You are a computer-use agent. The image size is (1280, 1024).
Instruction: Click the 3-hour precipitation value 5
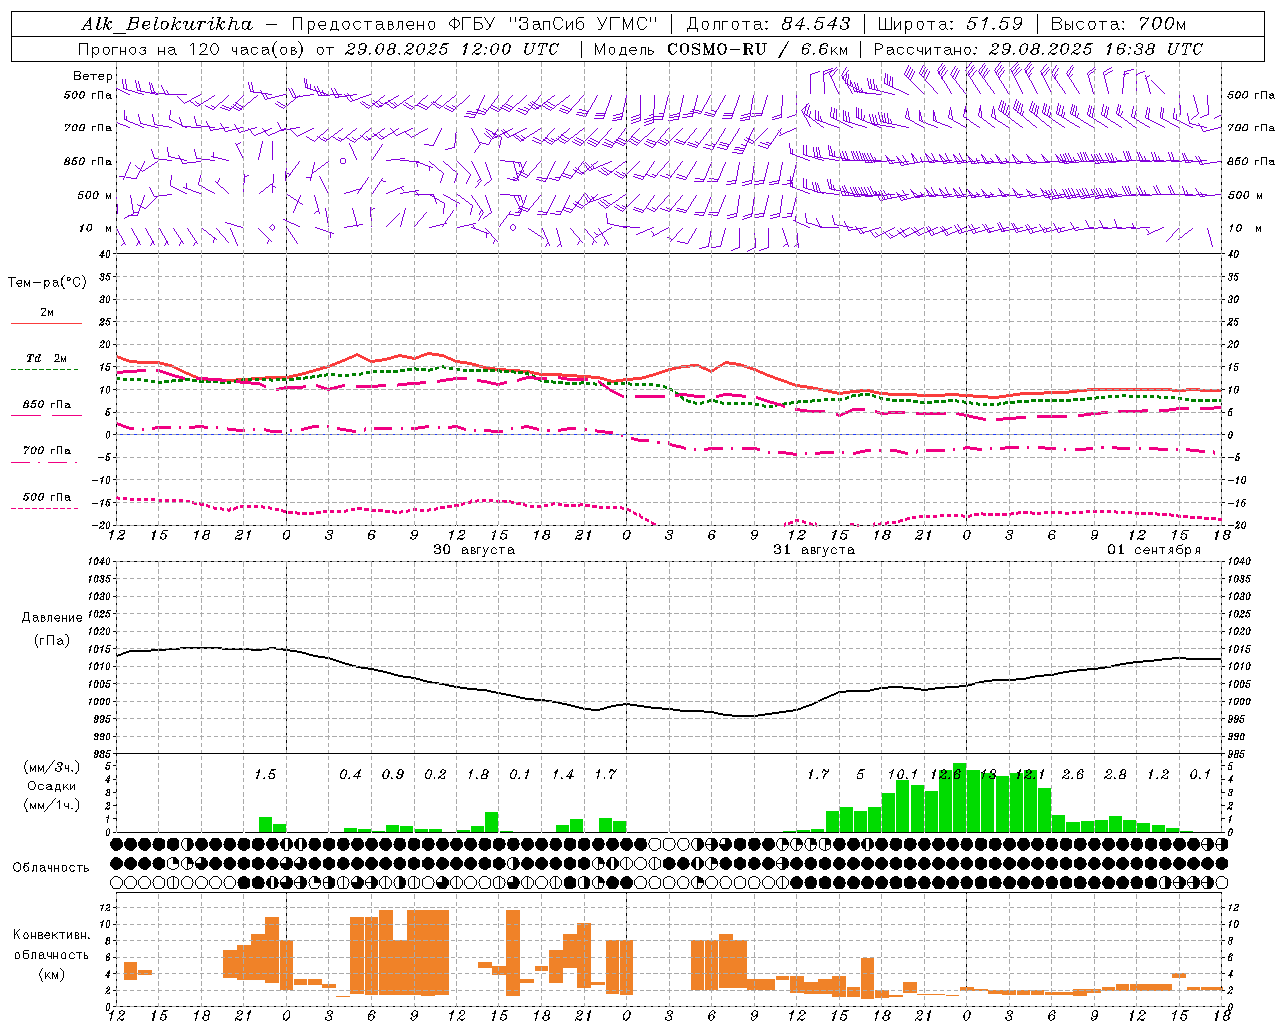860,775
